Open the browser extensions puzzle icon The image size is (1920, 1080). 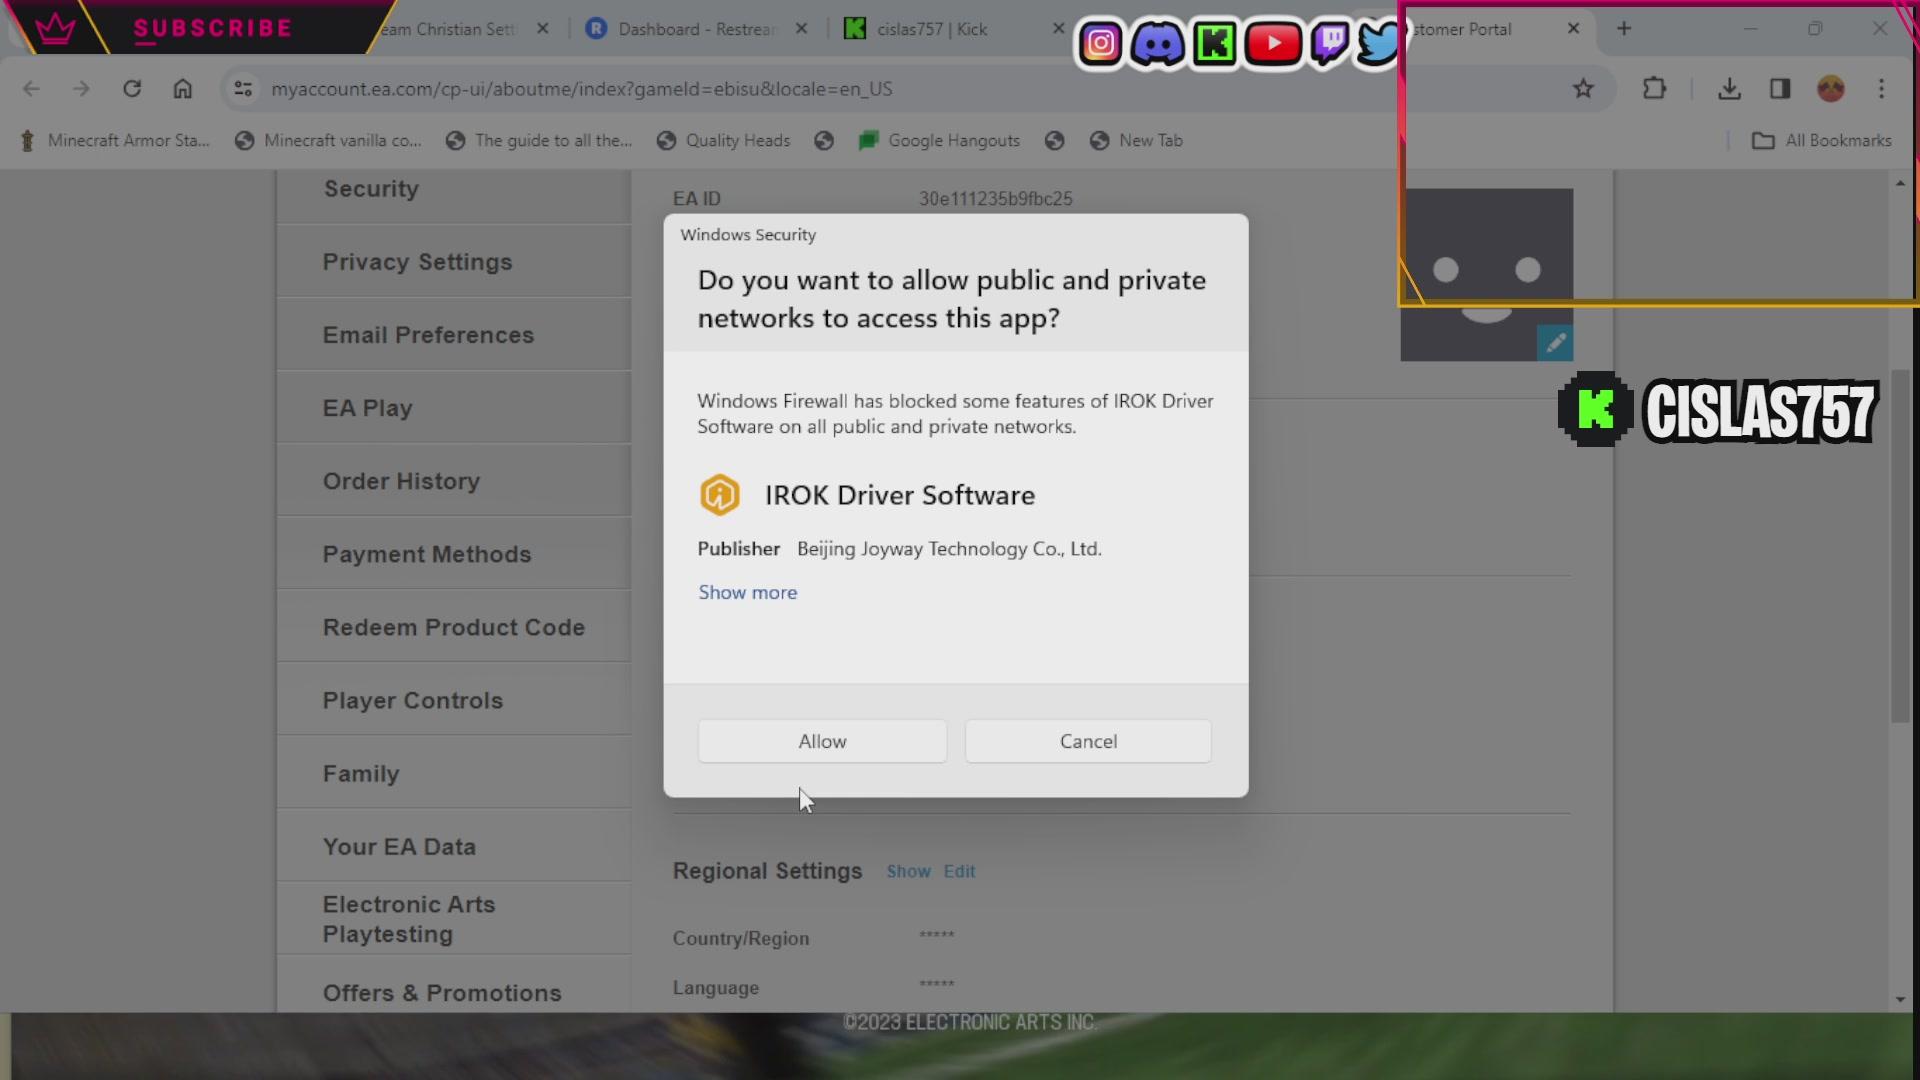tap(1654, 89)
